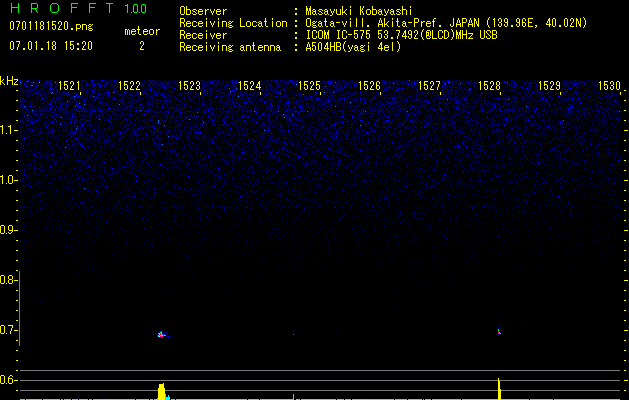Click the Receiving antenna field label
Image resolution: width=629 pixels, height=400 pixels.
(230, 47)
